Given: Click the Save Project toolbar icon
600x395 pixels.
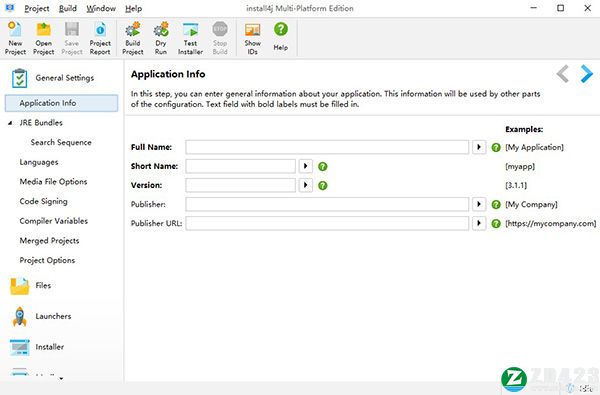Looking at the screenshot, I should click(x=72, y=38).
